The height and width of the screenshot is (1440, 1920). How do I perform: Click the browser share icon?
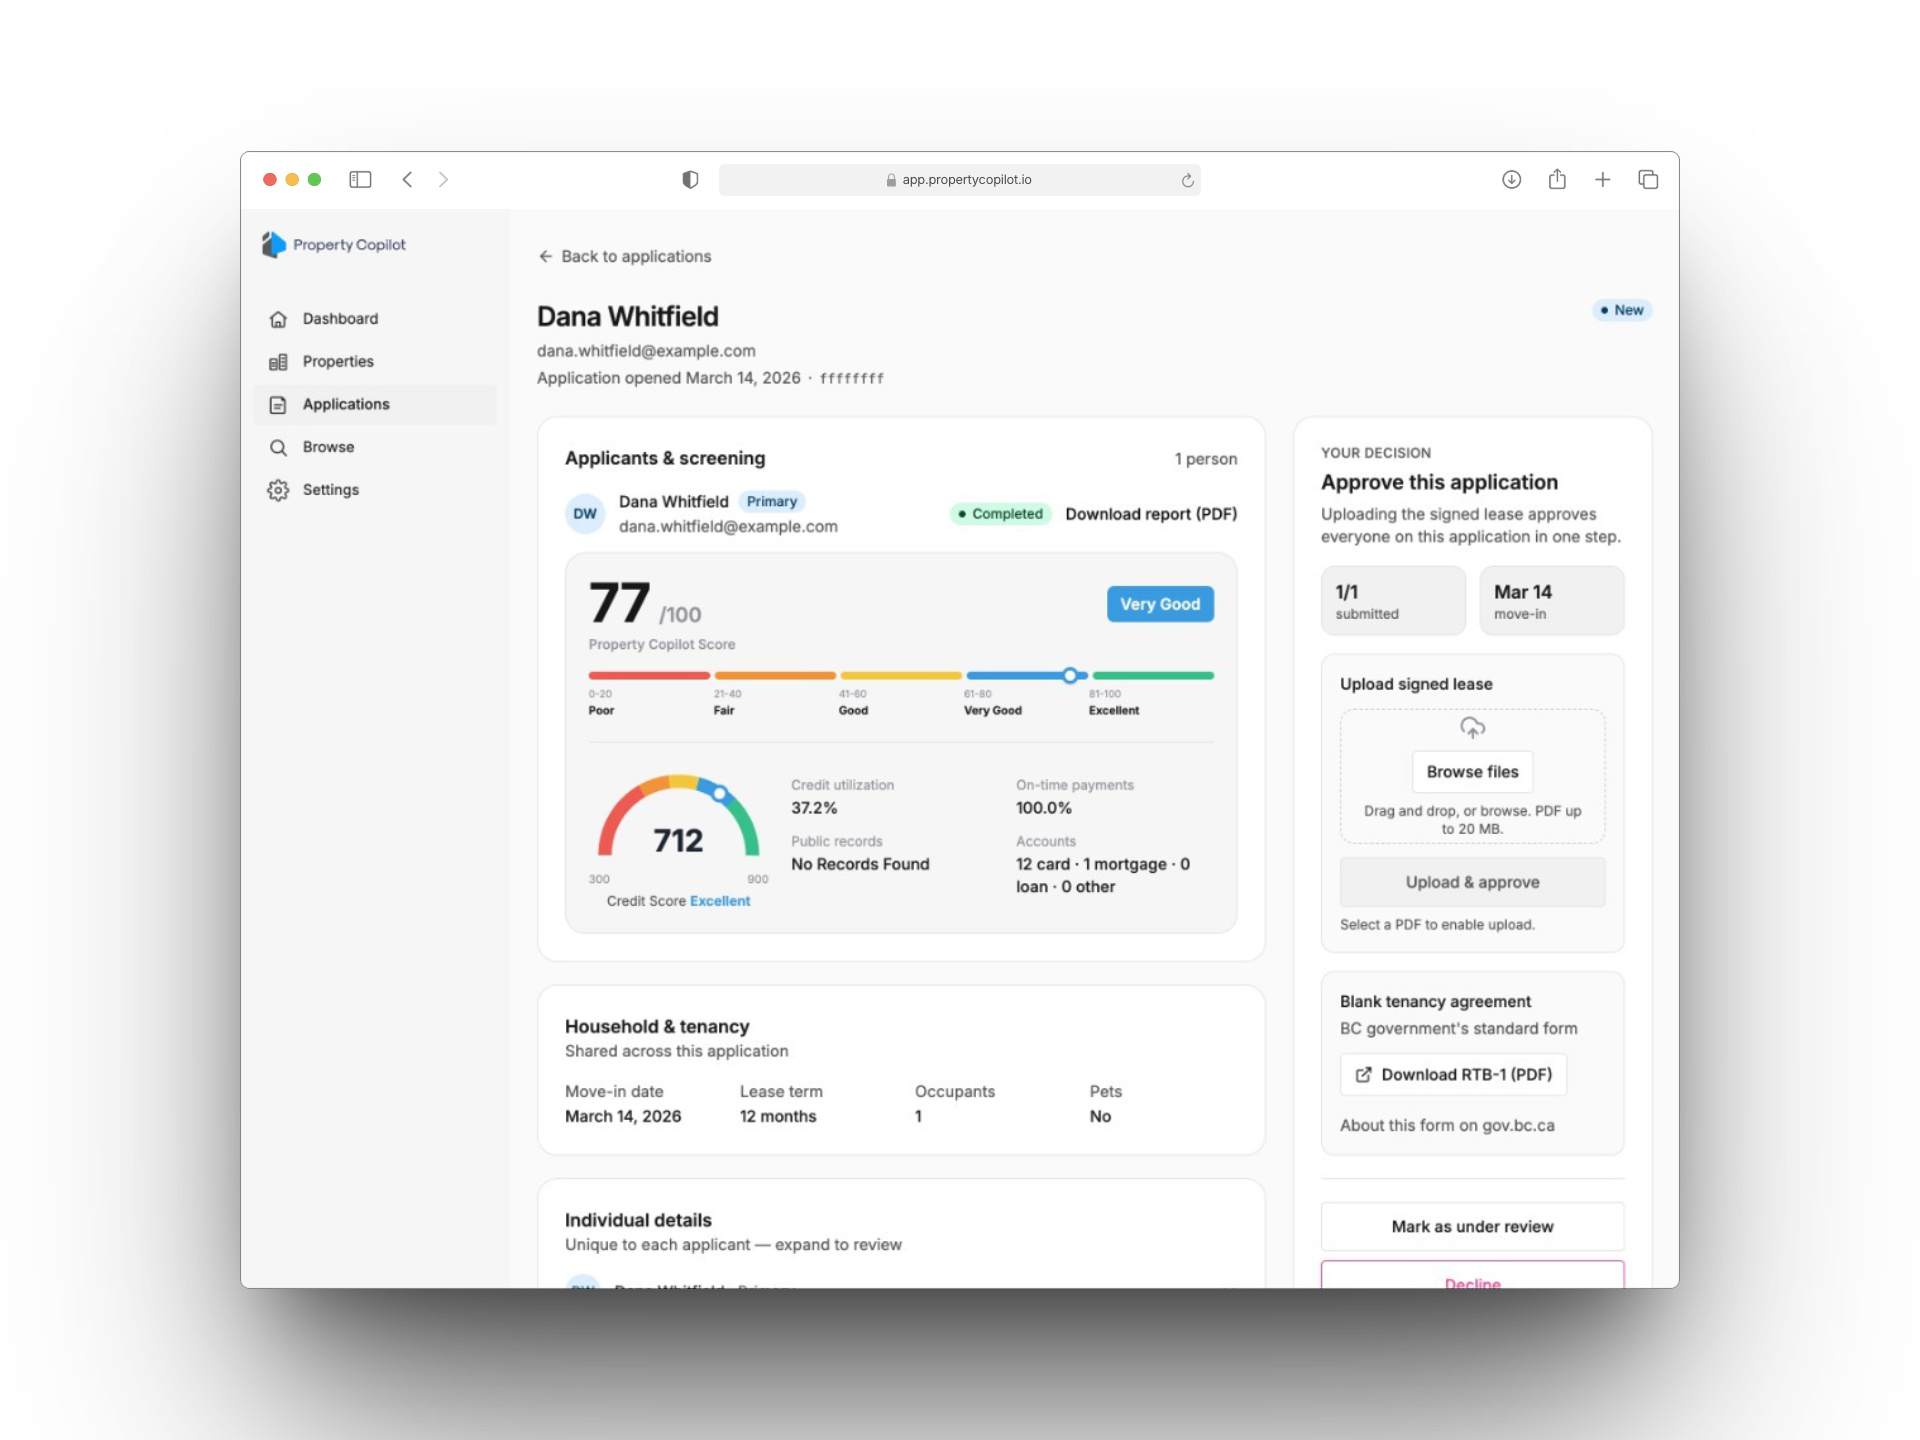click(1557, 179)
